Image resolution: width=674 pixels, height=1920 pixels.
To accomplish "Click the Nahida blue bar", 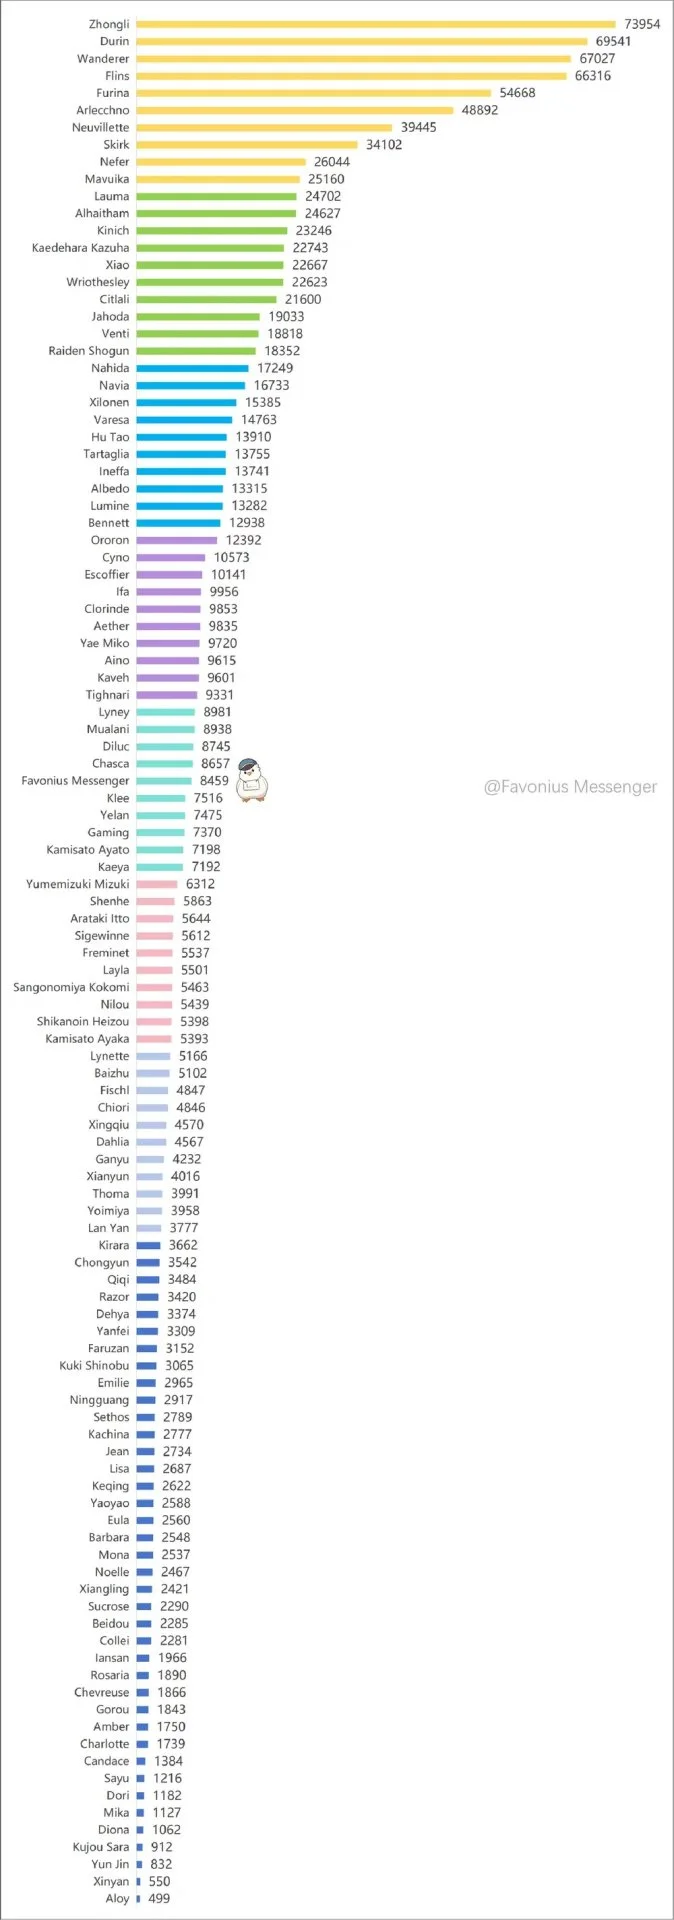I will point(193,368).
